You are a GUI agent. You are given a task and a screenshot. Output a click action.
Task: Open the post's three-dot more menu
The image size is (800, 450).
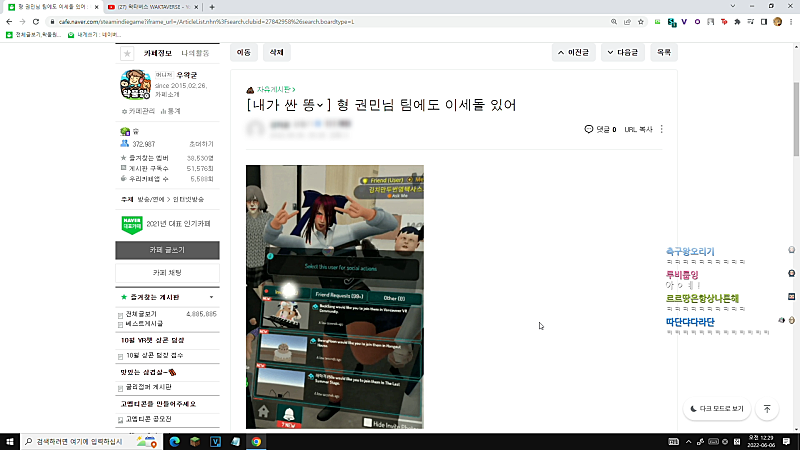pos(662,129)
